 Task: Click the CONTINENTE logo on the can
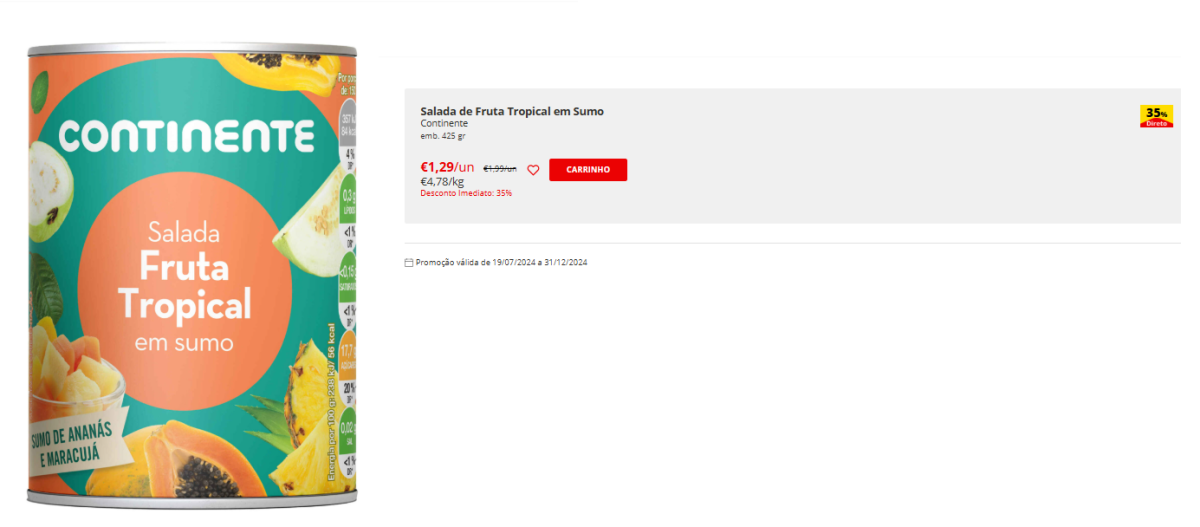pos(186,134)
